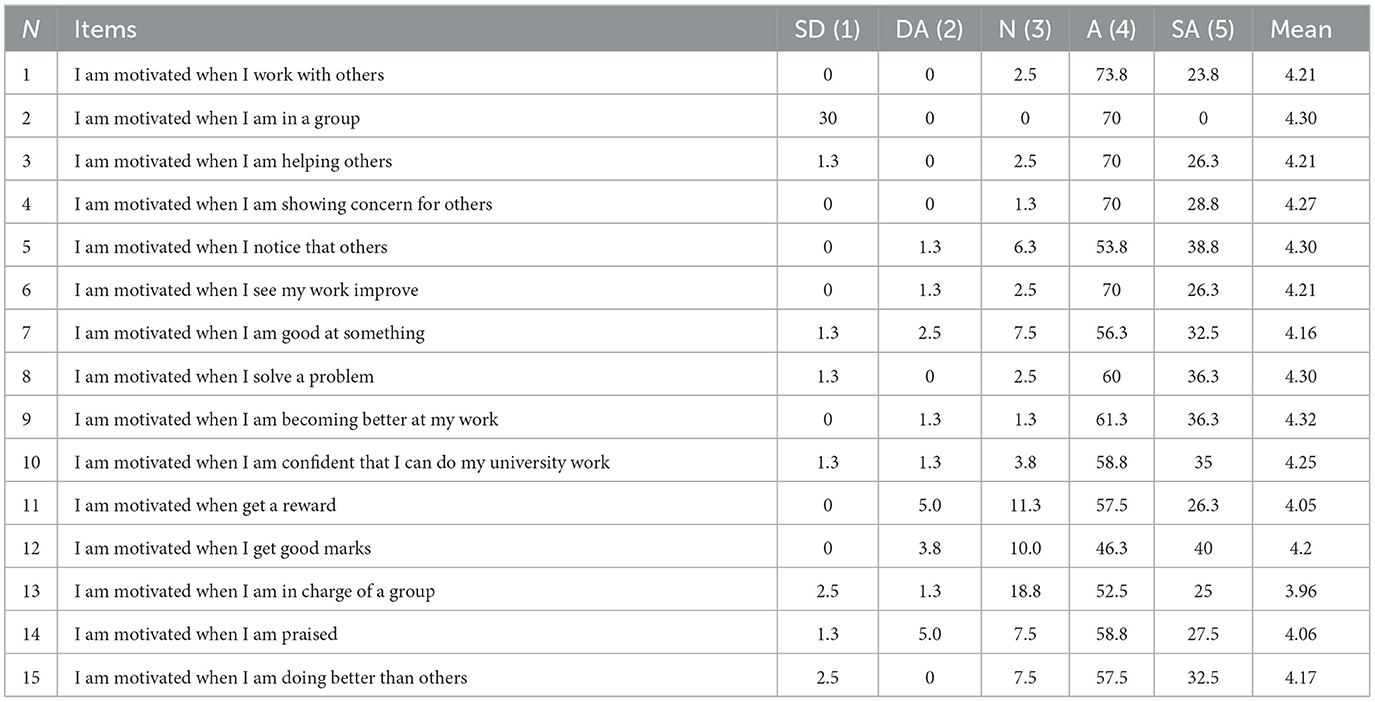Click the item 'I am motivated when I am praised'
The height and width of the screenshot is (702, 1375).
click(206, 634)
